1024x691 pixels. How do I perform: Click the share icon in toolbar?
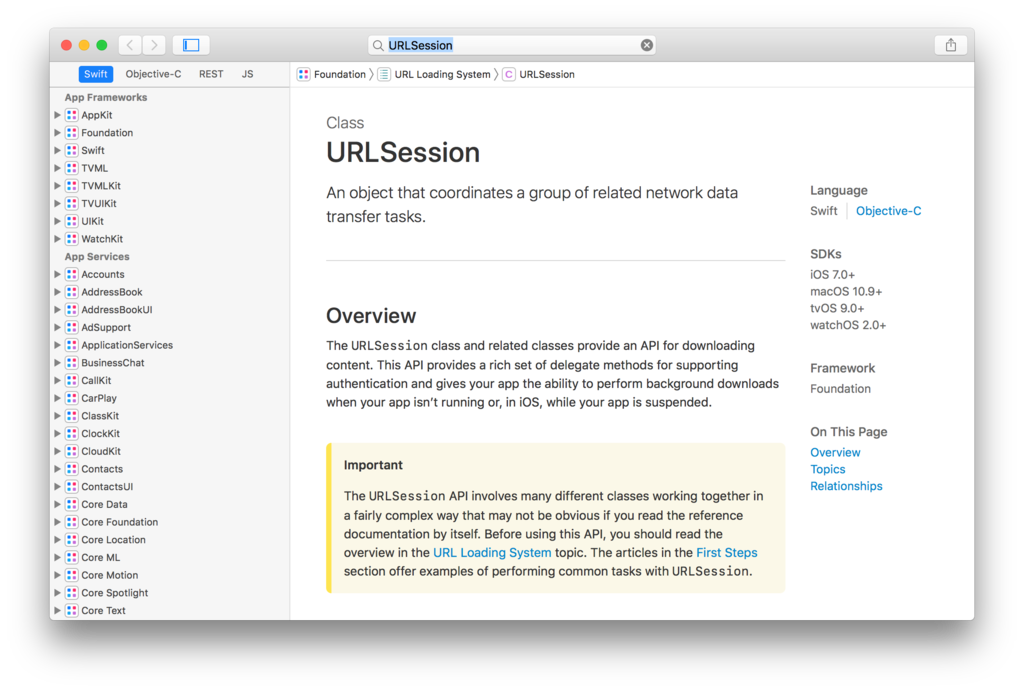click(x=950, y=45)
